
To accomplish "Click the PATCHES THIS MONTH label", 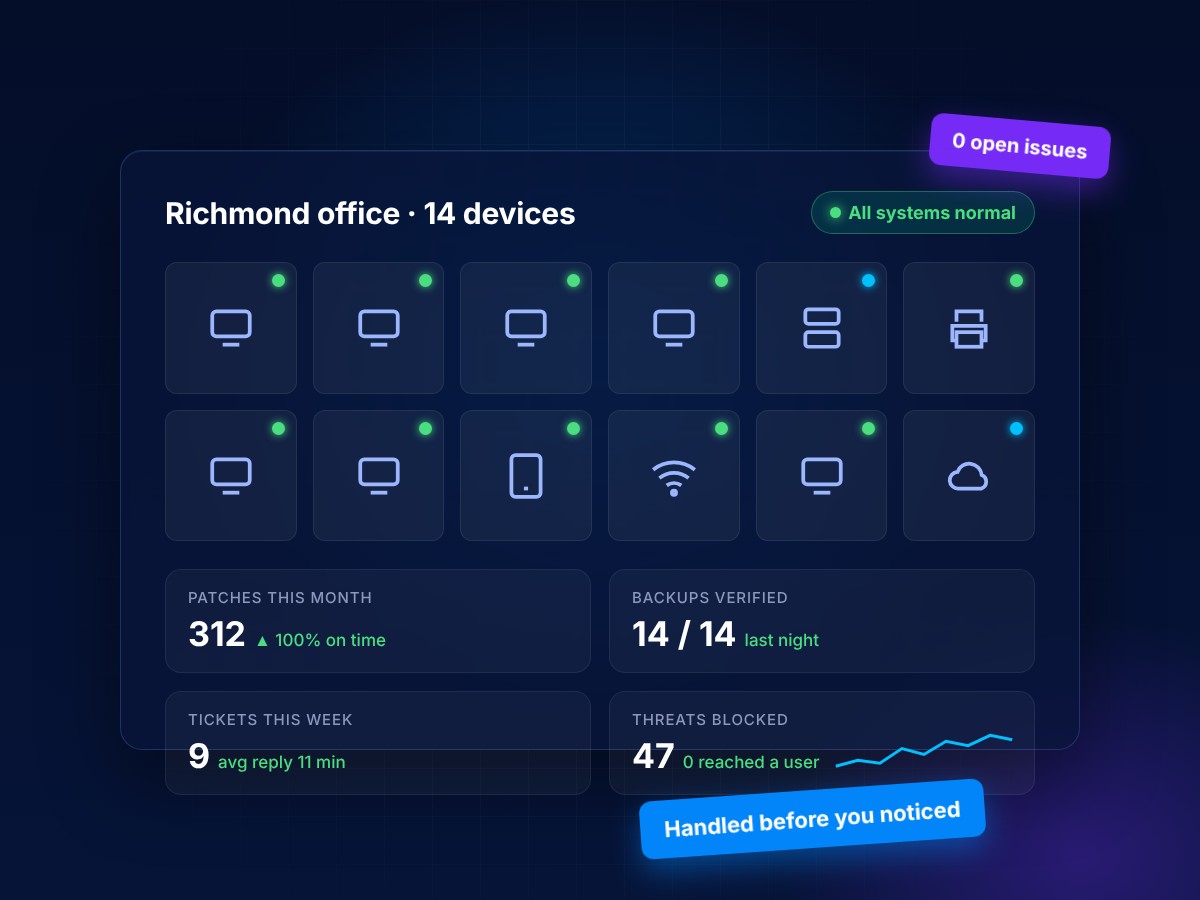I will (x=280, y=598).
